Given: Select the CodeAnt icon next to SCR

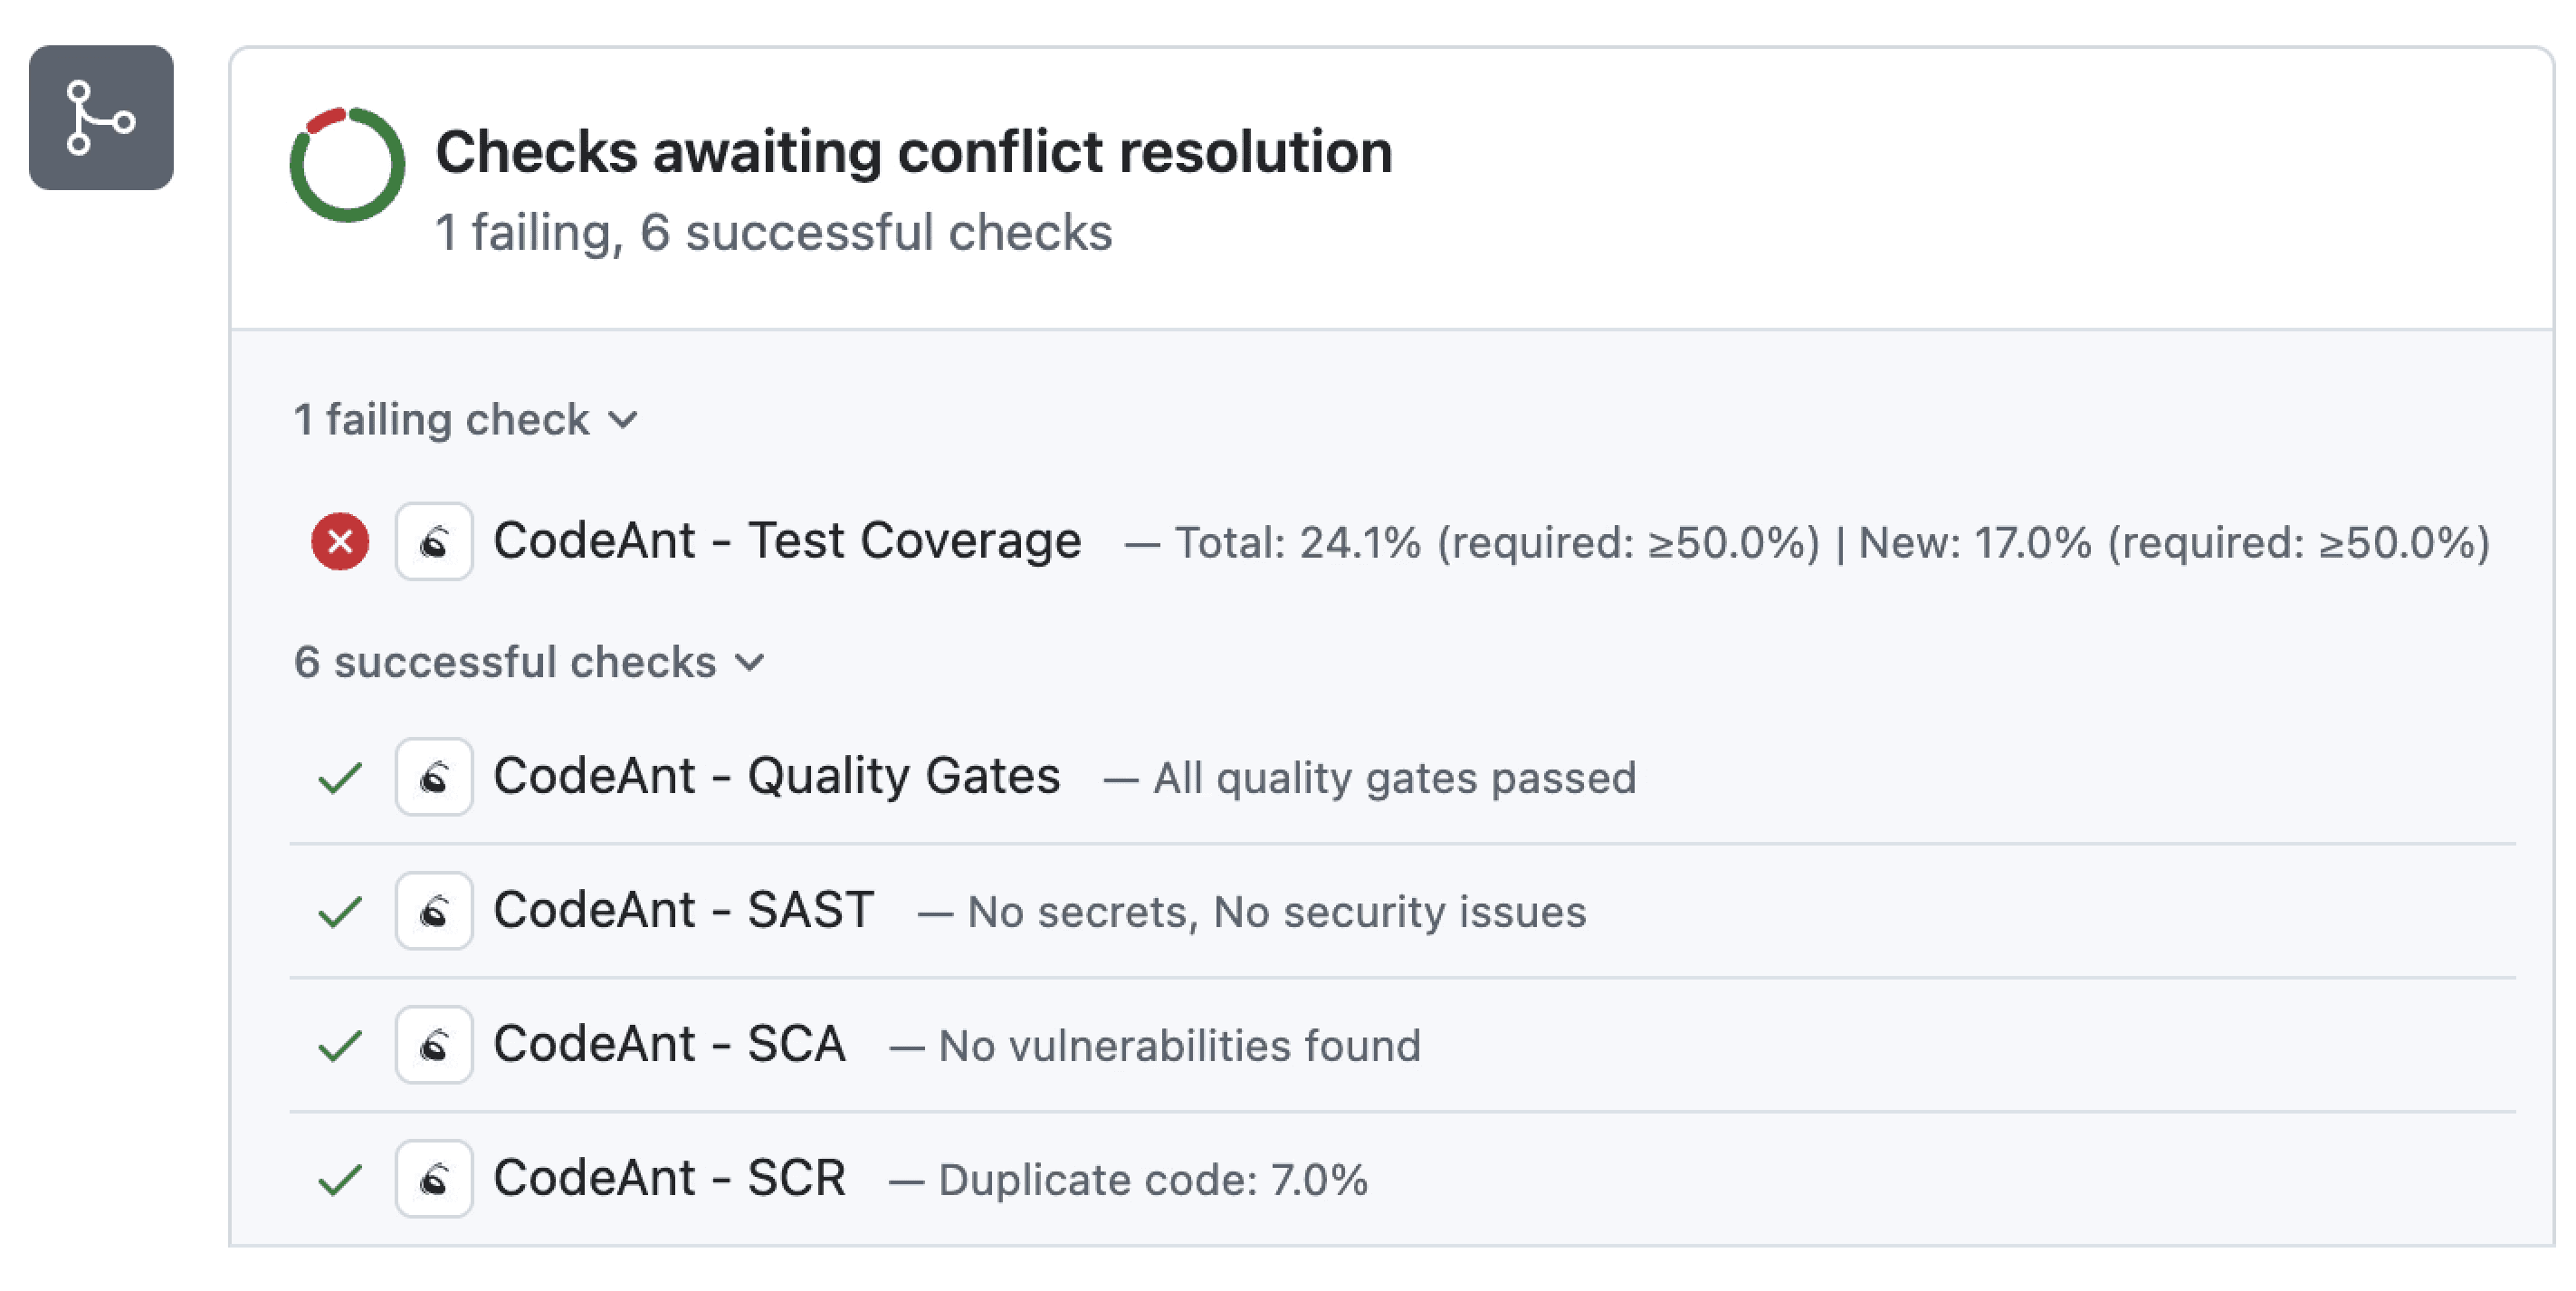Looking at the screenshot, I should click(434, 1179).
